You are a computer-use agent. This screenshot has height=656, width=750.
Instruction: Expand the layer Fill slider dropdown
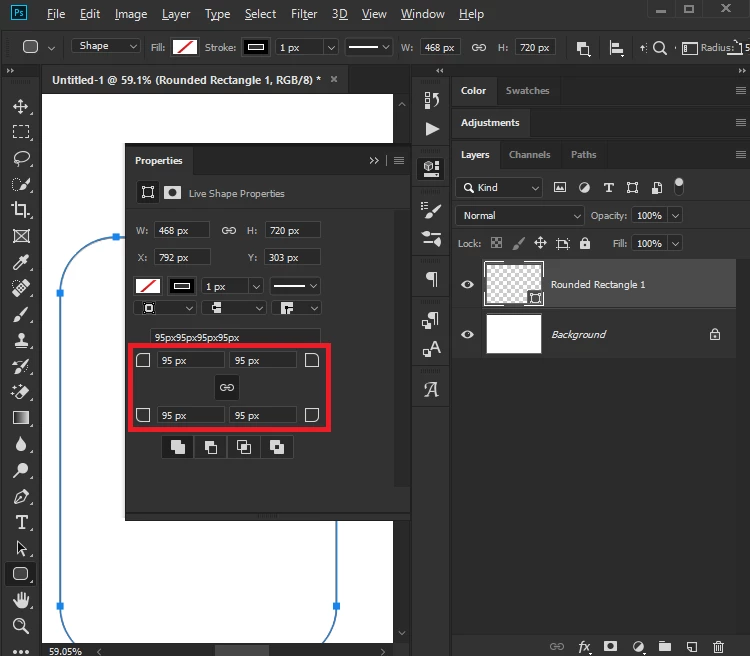[675, 244]
